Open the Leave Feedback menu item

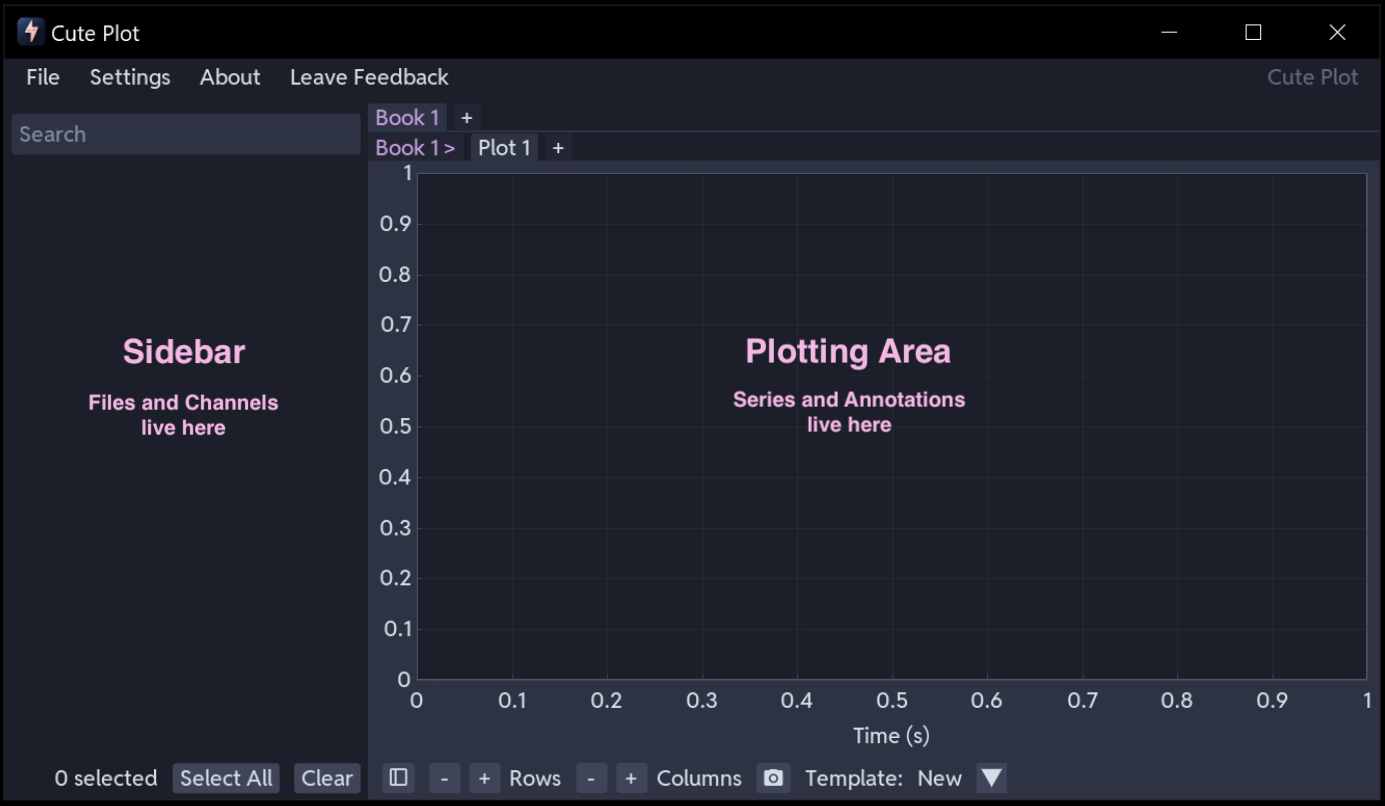pyautogui.click(x=368, y=77)
